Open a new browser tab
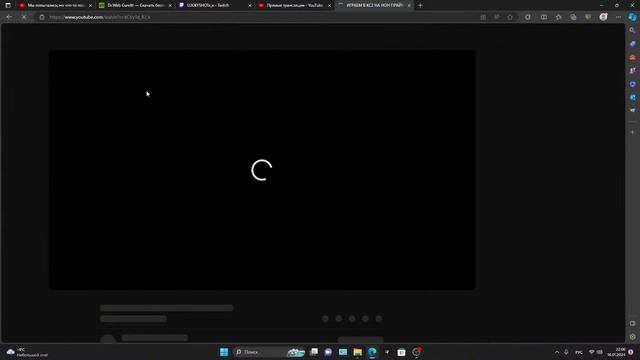 [420, 5]
